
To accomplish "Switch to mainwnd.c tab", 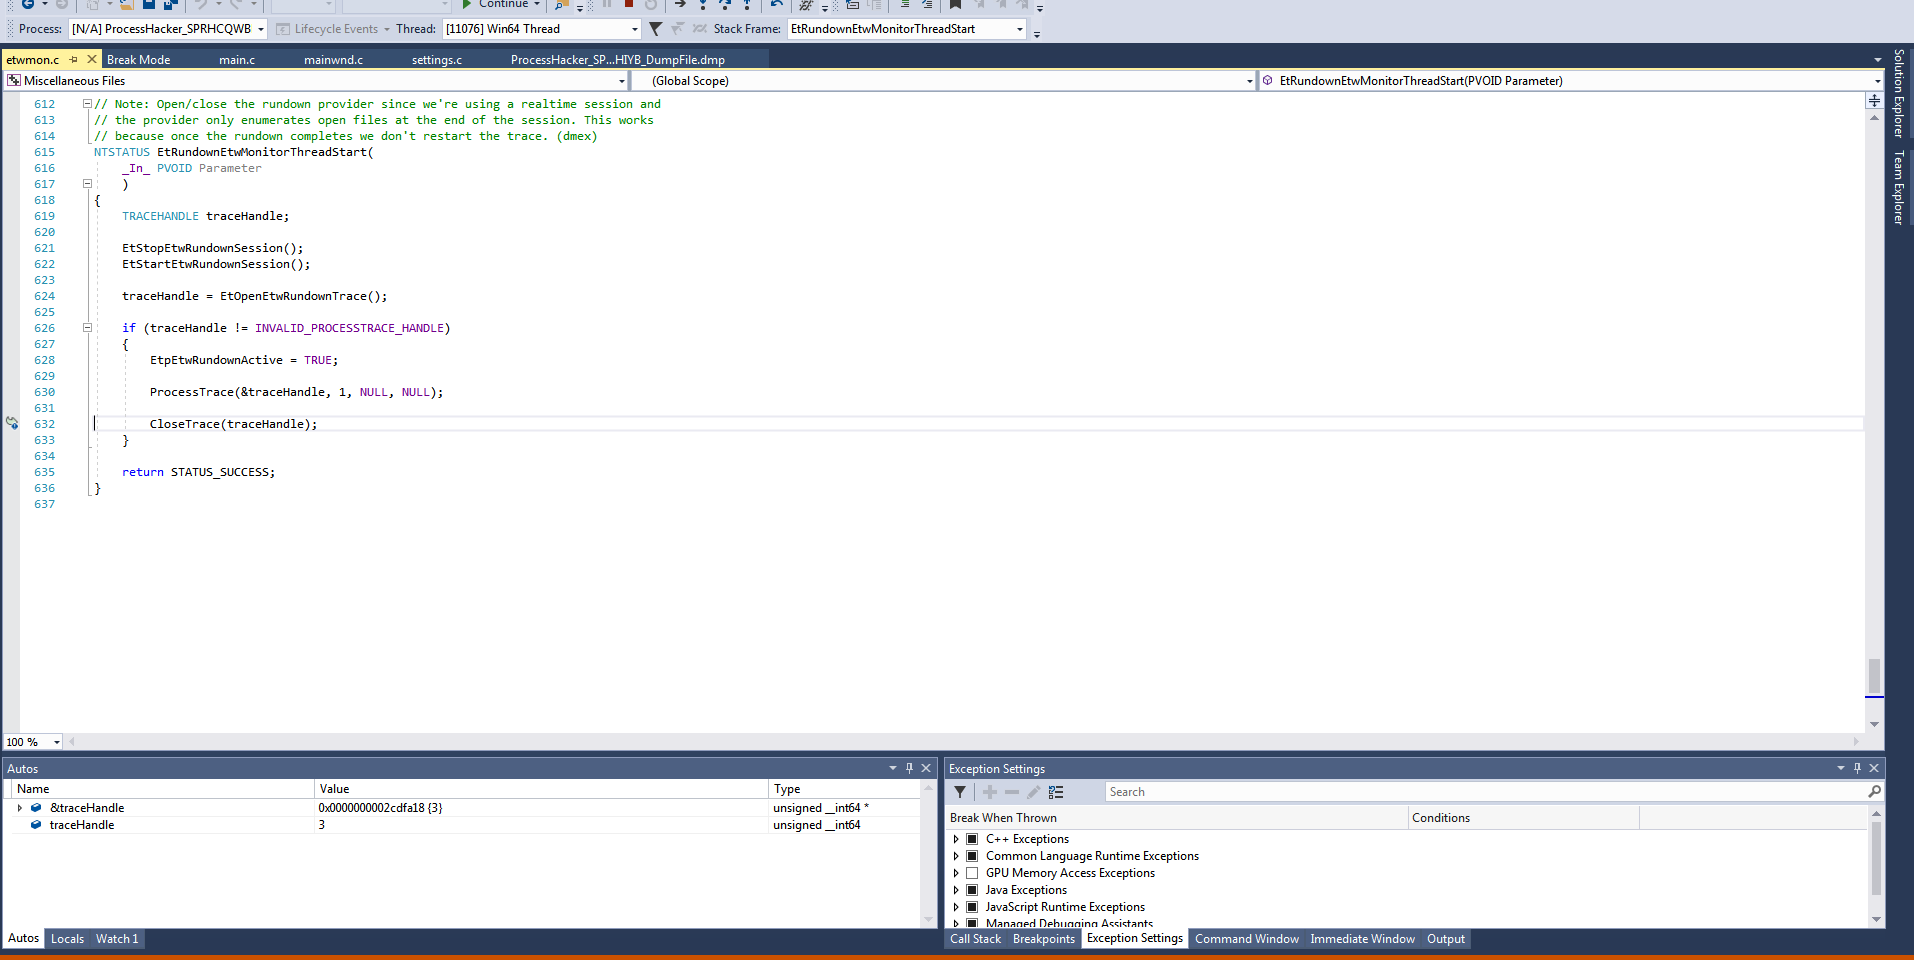I will click(x=333, y=60).
